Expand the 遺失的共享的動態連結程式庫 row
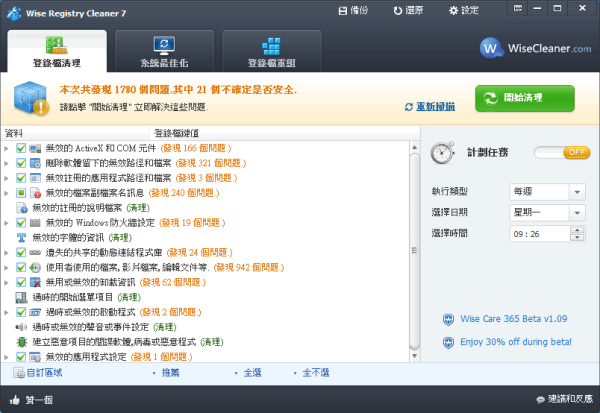600x413 pixels. click(x=7, y=253)
